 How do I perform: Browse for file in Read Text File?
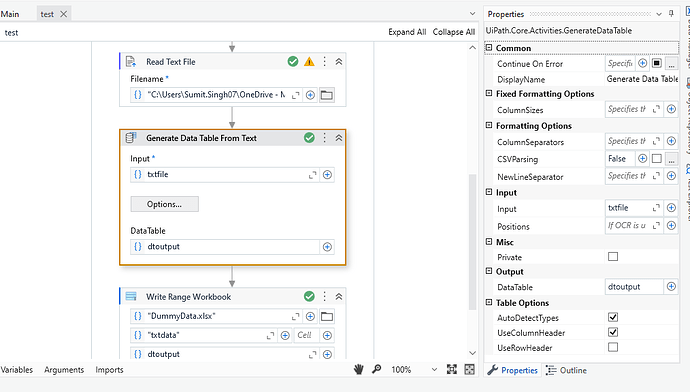tap(327, 95)
